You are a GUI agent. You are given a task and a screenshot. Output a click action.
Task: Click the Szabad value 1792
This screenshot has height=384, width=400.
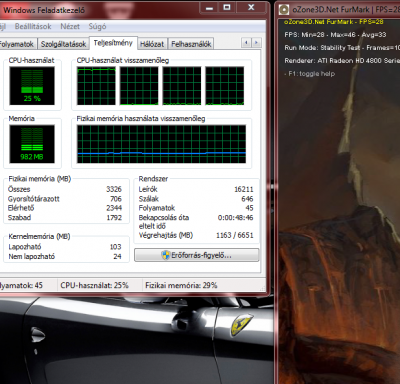114,218
